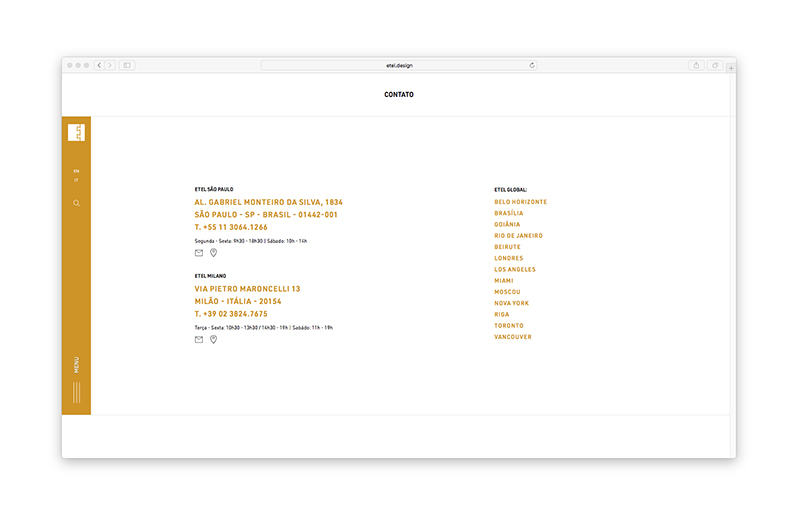Click Milano opening hours text
Screen dimensions: 800x517
tap(263, 328)
